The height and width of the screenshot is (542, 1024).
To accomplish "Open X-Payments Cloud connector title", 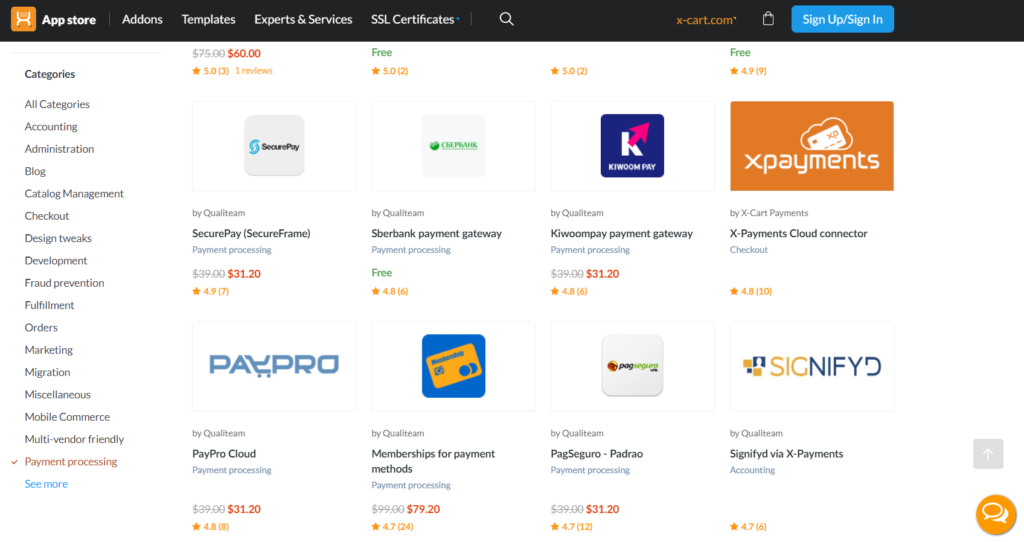I will click(x=799, y=233).
